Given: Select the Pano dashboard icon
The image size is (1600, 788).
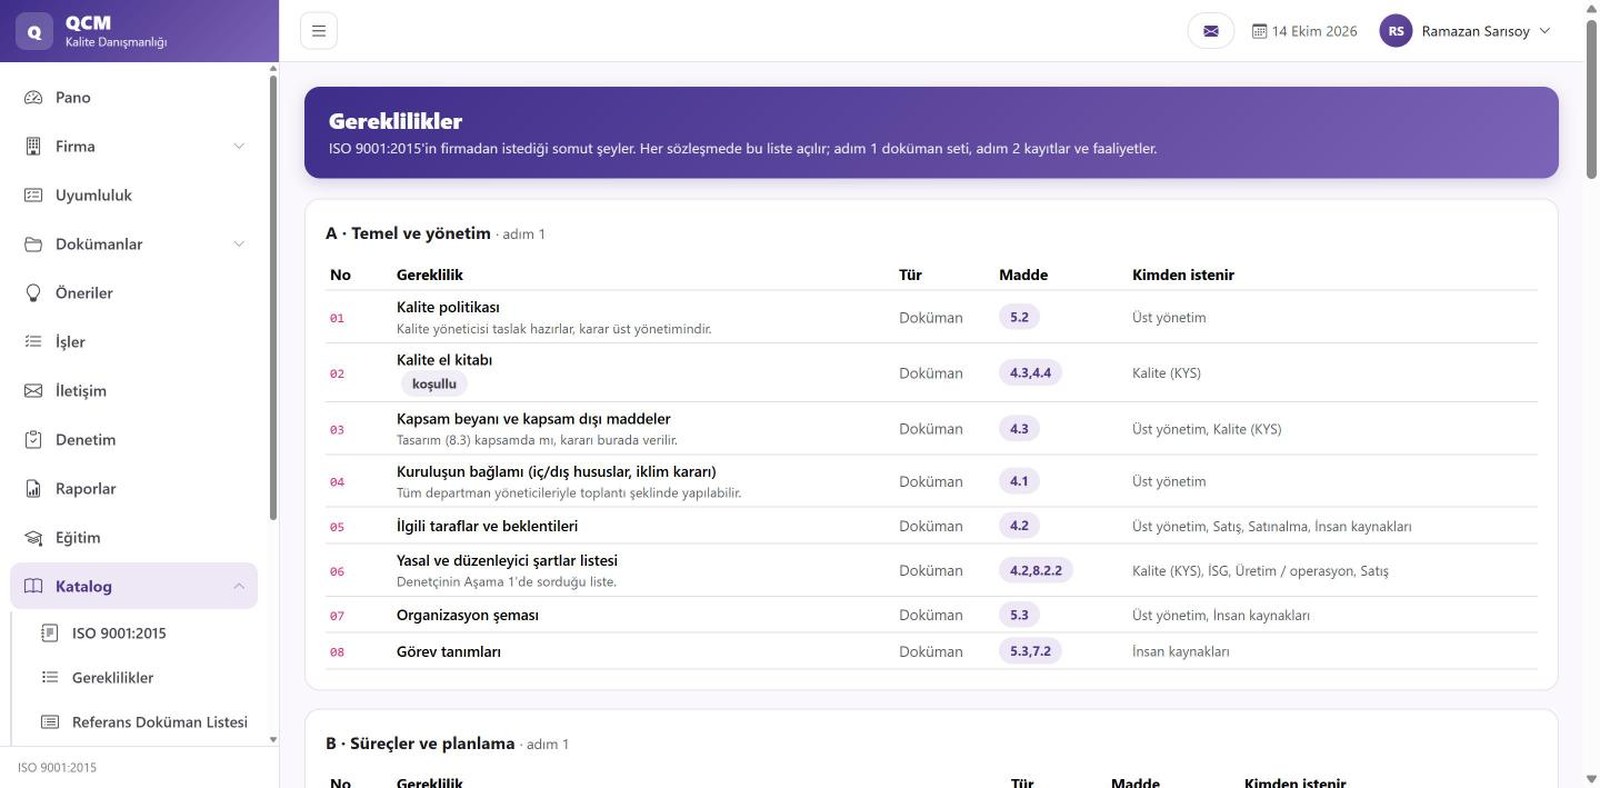Looking at the screenshot, I should (33, 97).
